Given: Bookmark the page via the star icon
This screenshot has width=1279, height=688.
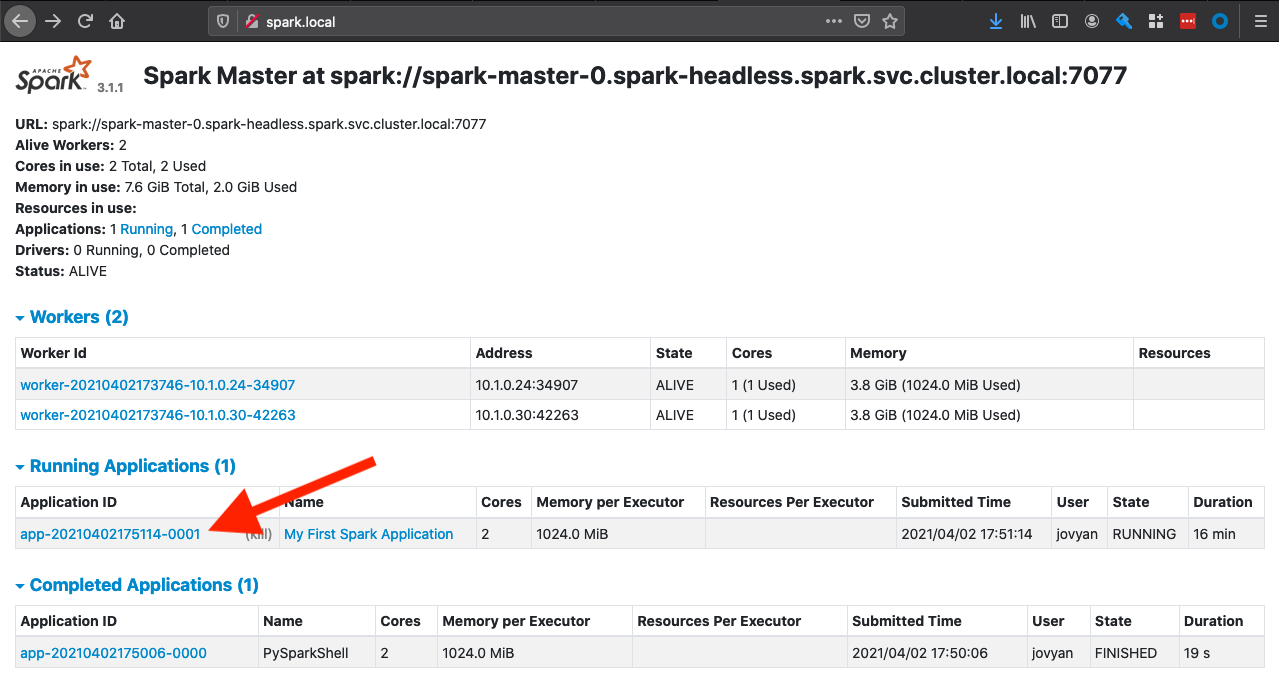Looking at the screenshot, I should [x=890, y=20].
